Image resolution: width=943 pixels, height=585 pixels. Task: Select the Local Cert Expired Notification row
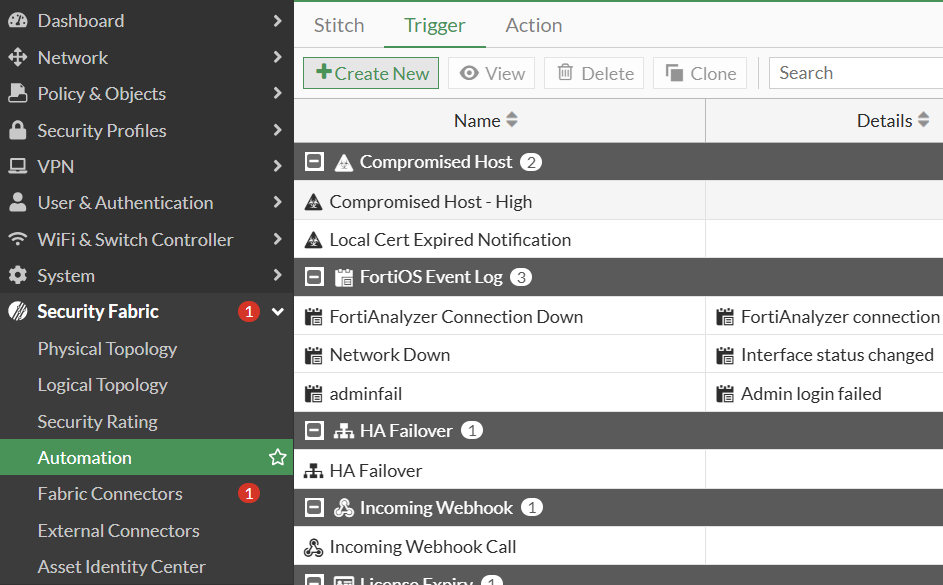pos(618,239)
